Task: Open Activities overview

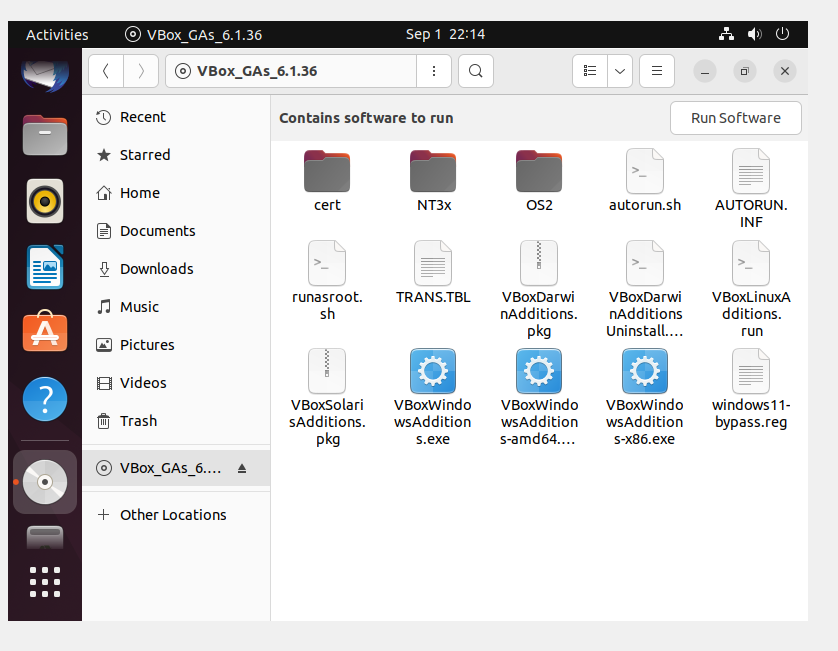Action: [x=57, y=35]
